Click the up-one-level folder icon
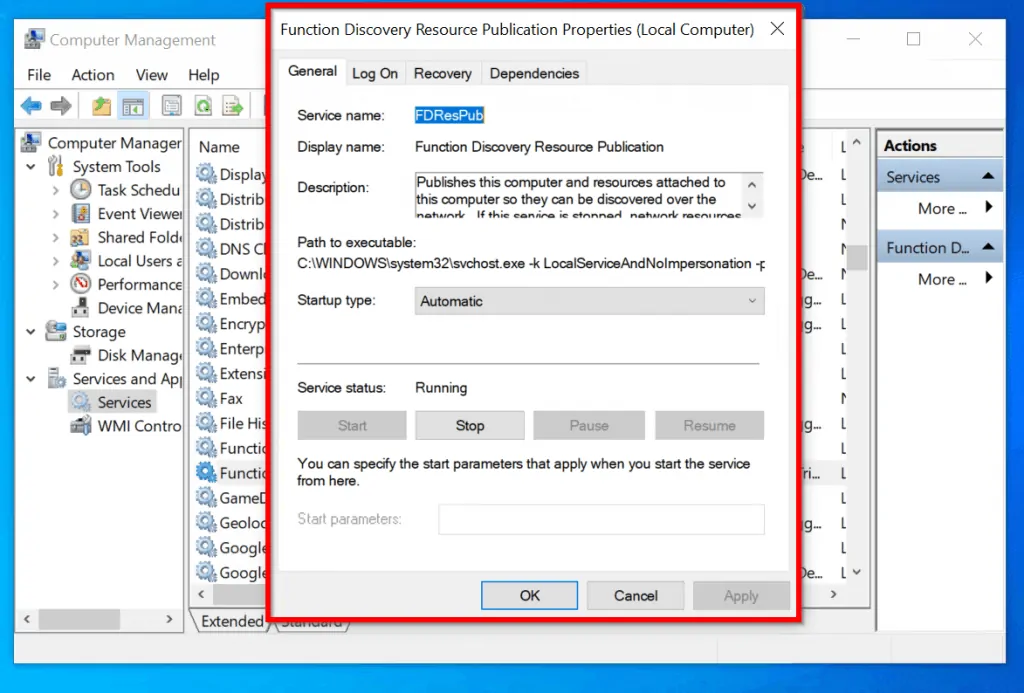This screenshot has width=1024, height=693. coord(102,105)
